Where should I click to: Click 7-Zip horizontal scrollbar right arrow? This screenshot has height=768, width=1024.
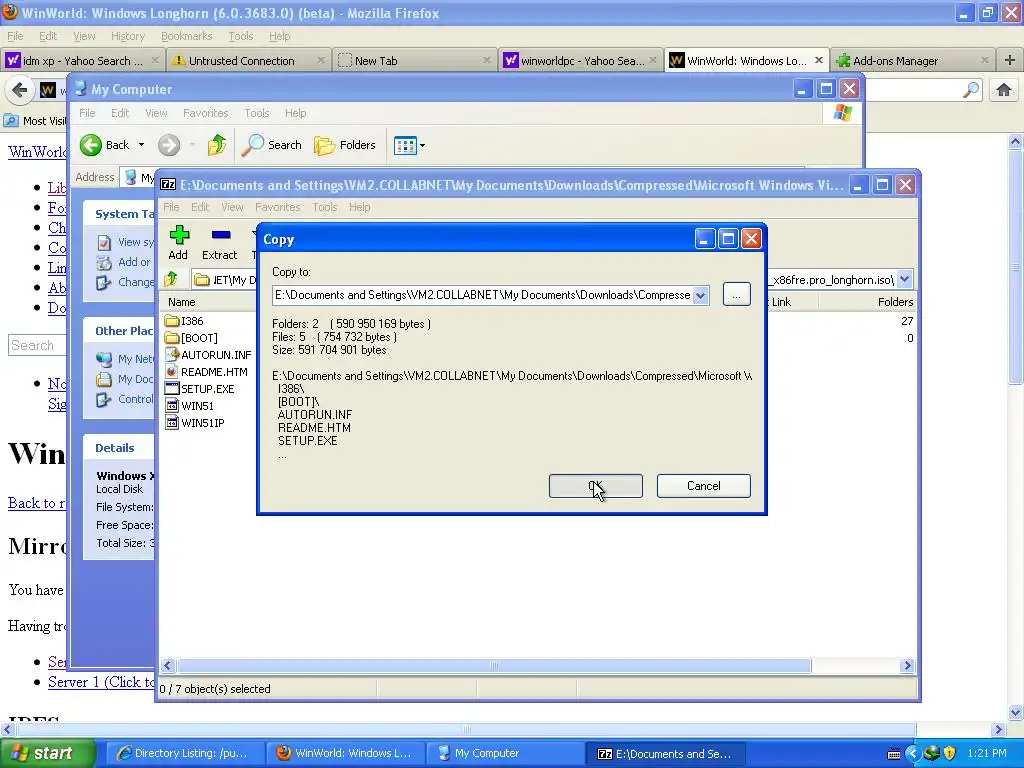tap(906, 665)
